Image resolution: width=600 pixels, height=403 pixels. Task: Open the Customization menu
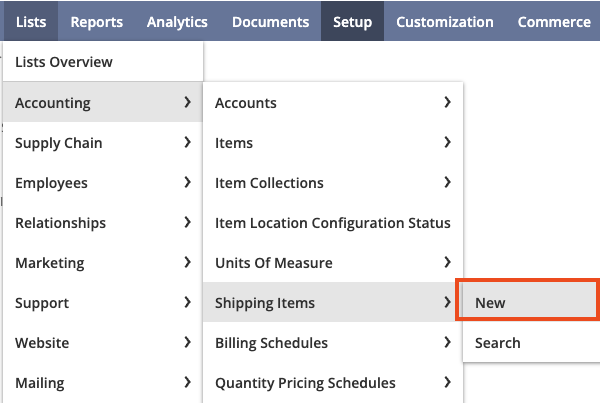click(x=445, y=21)
